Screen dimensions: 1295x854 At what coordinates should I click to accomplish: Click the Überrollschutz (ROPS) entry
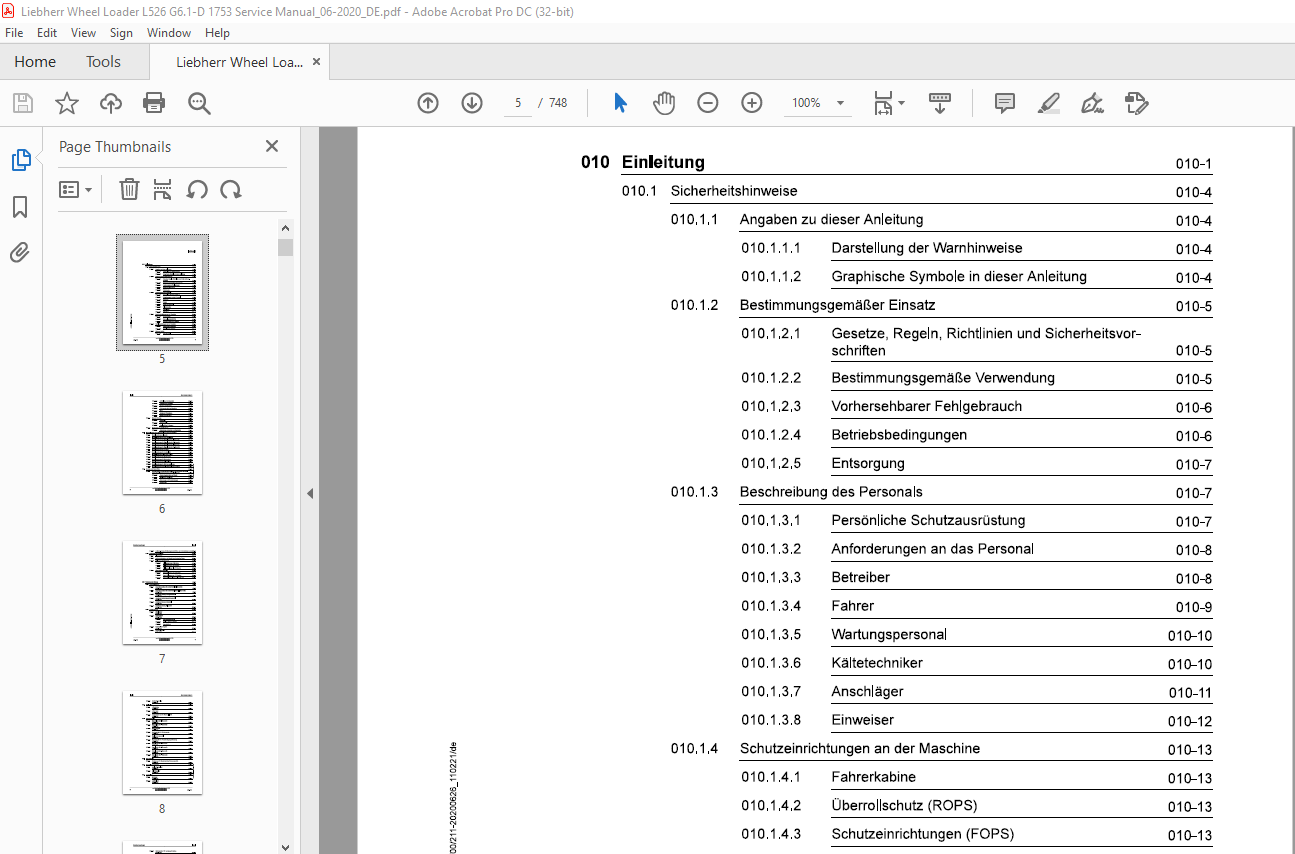click(904, 805)
